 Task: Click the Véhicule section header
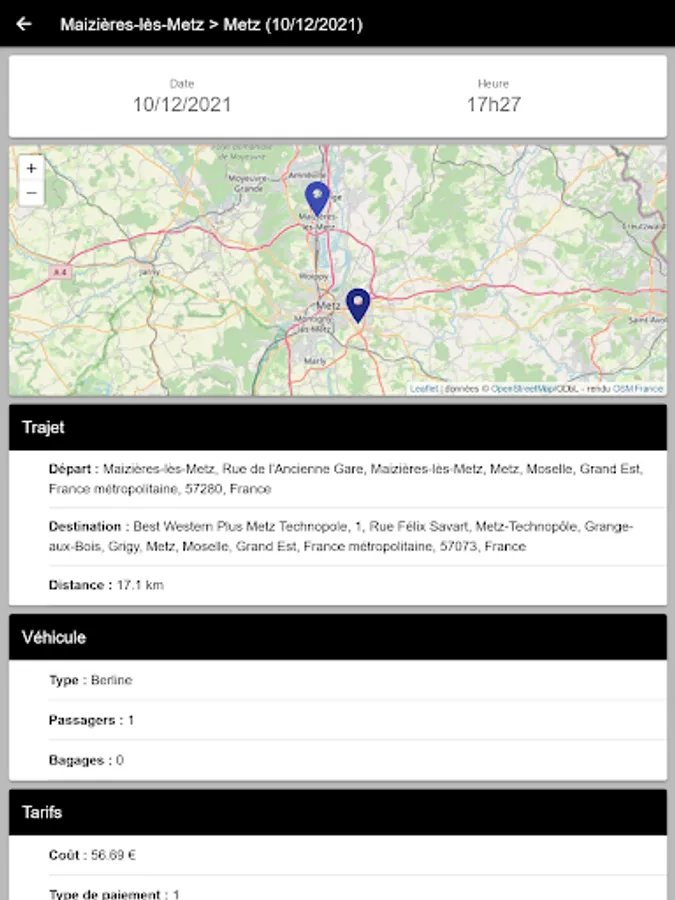[x=338, y=637]
